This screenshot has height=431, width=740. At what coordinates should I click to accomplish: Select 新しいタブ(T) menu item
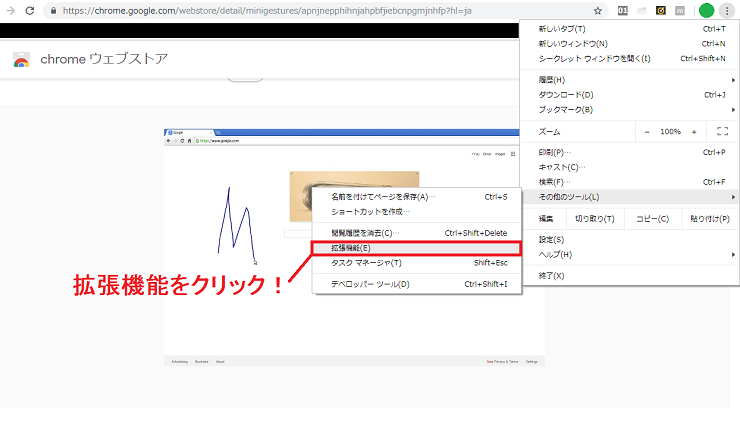tap(630, 29)
